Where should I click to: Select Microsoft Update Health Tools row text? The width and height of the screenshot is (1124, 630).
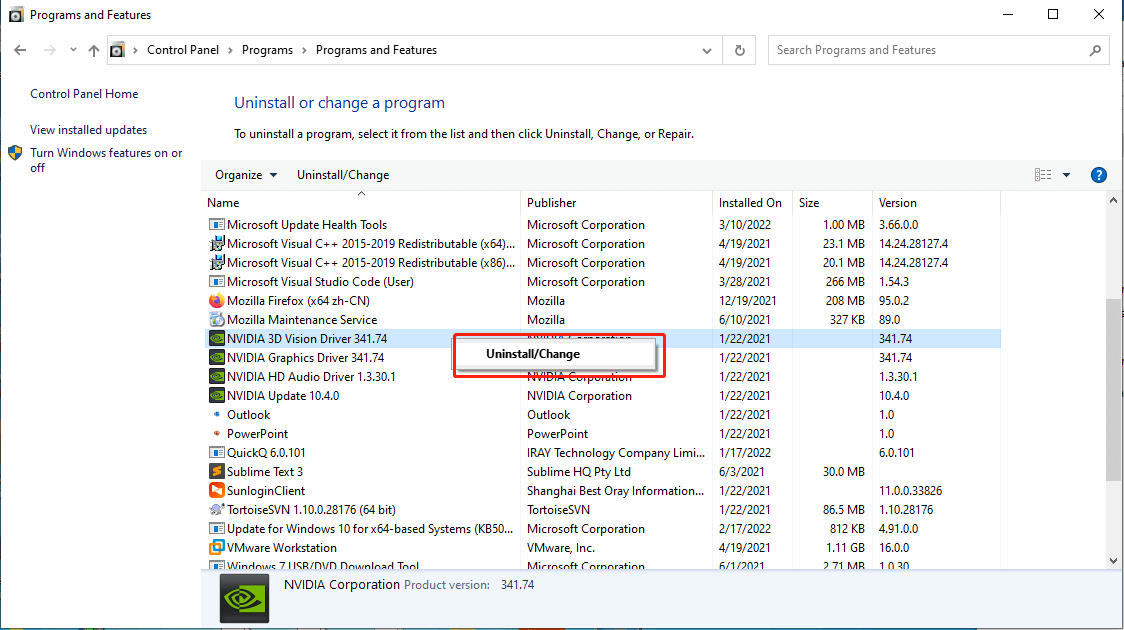coord(307,225)
